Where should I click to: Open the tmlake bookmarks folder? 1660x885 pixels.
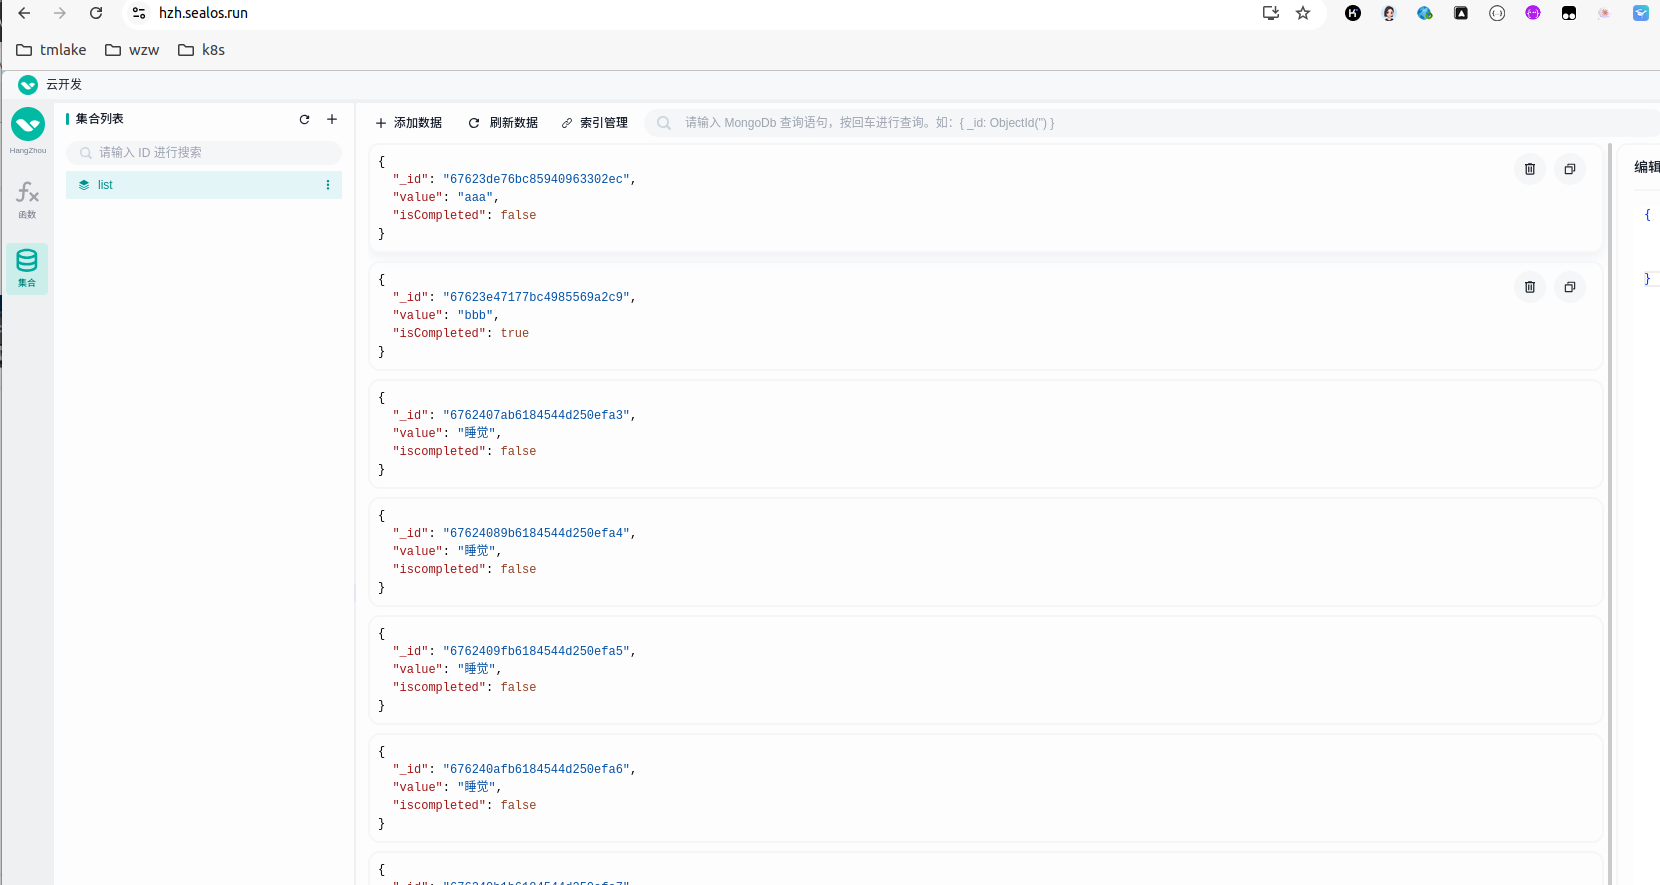(51, 50)
